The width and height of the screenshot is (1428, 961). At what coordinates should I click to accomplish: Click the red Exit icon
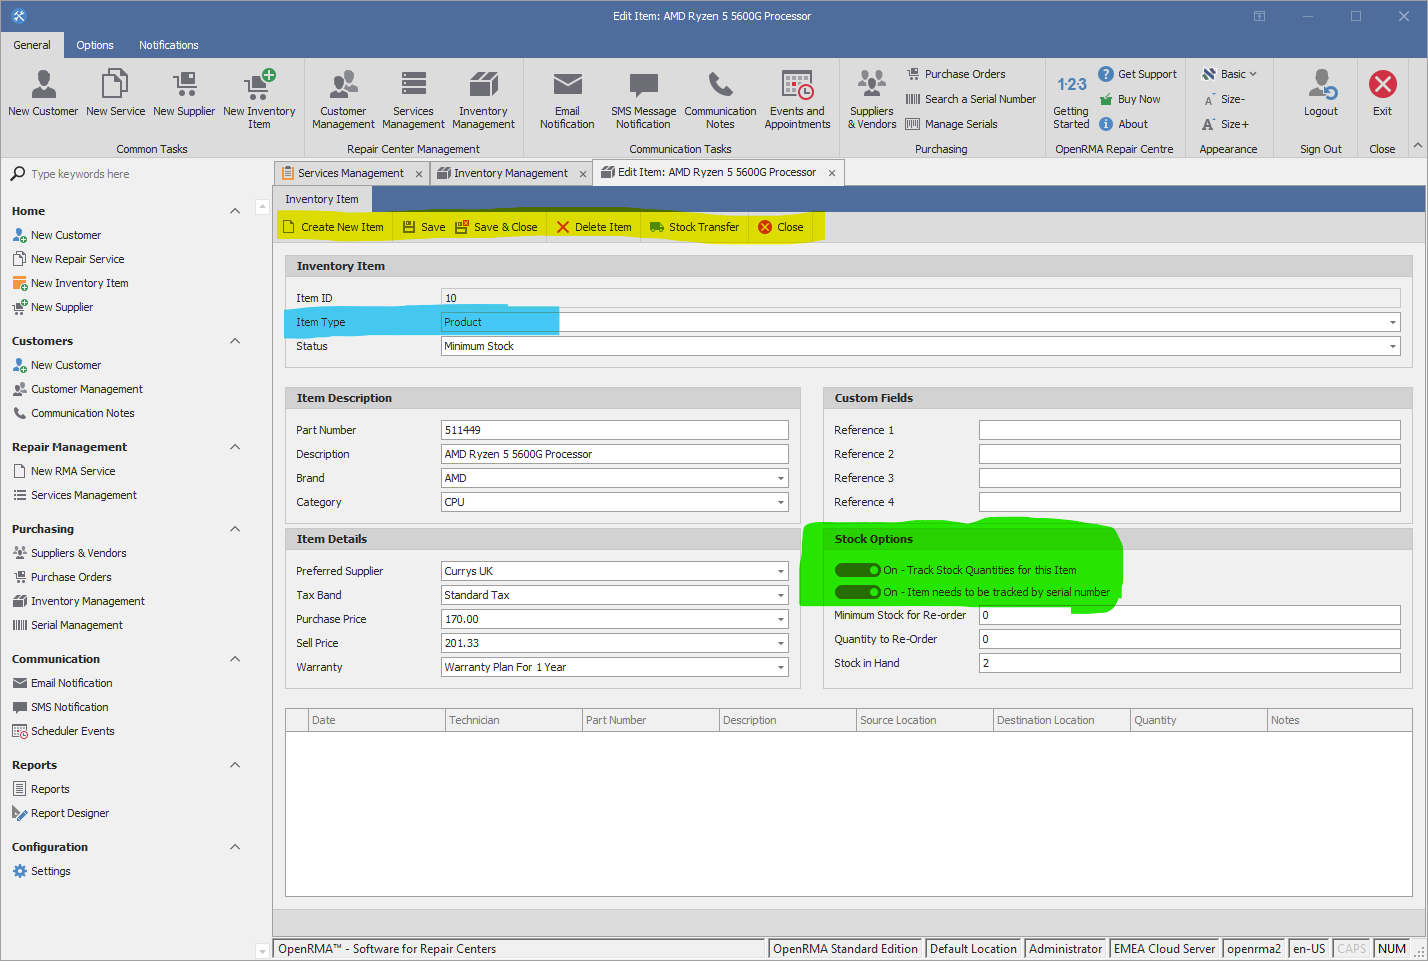(1382, 93)
